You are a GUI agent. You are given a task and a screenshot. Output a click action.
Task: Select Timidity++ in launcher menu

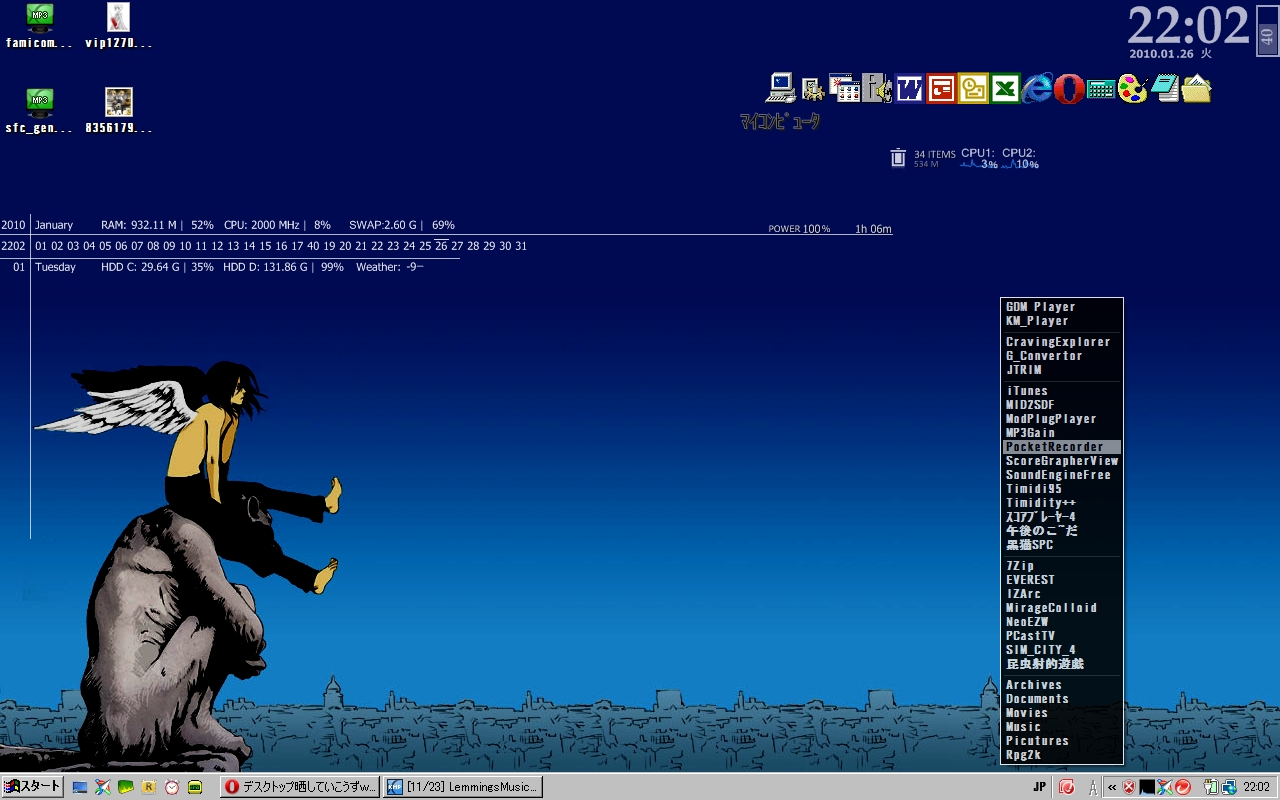click(x=1062, y=503)
